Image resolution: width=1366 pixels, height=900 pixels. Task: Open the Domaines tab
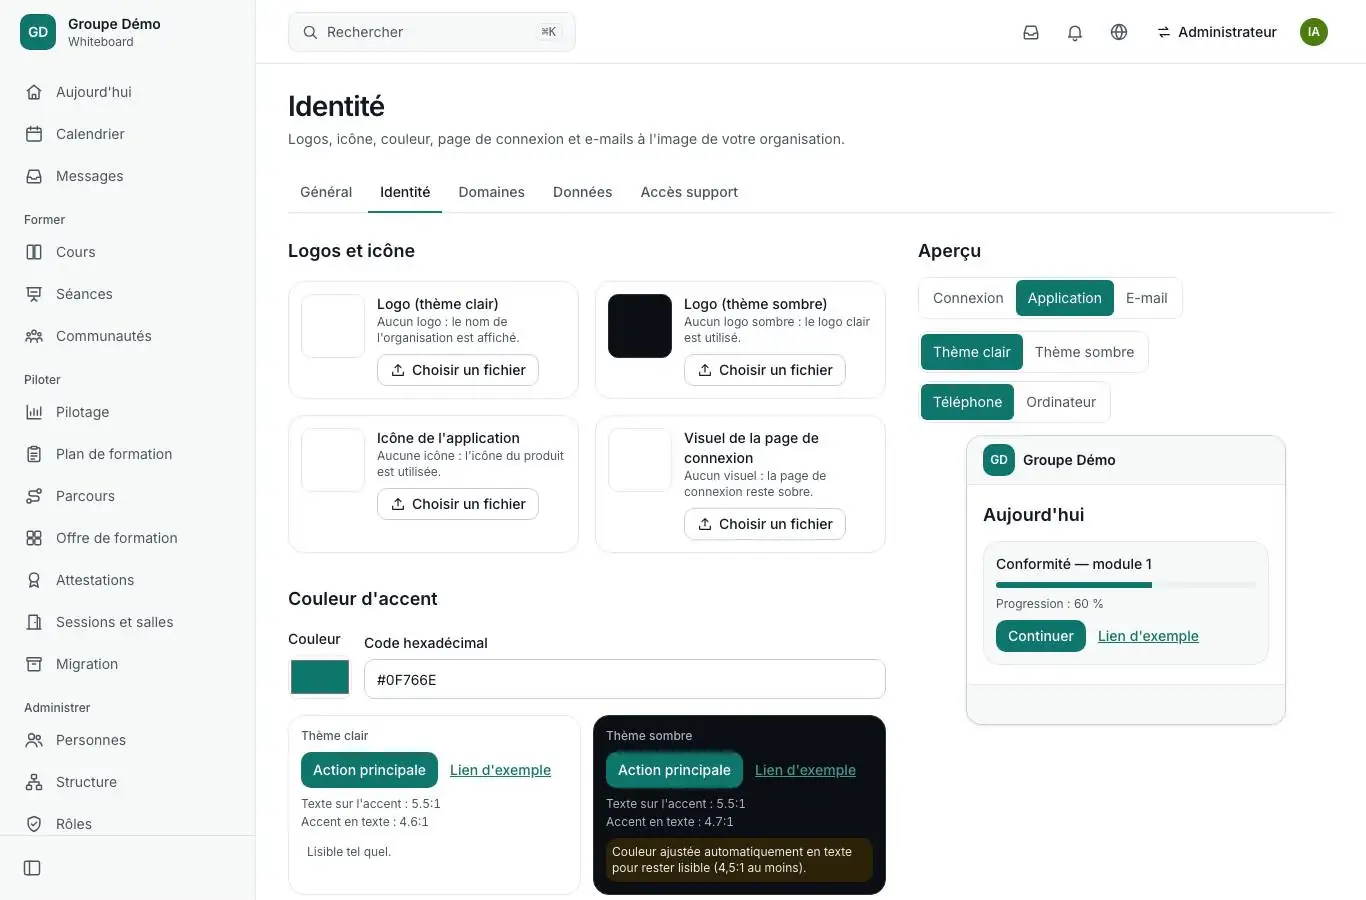tap(491, 192)
